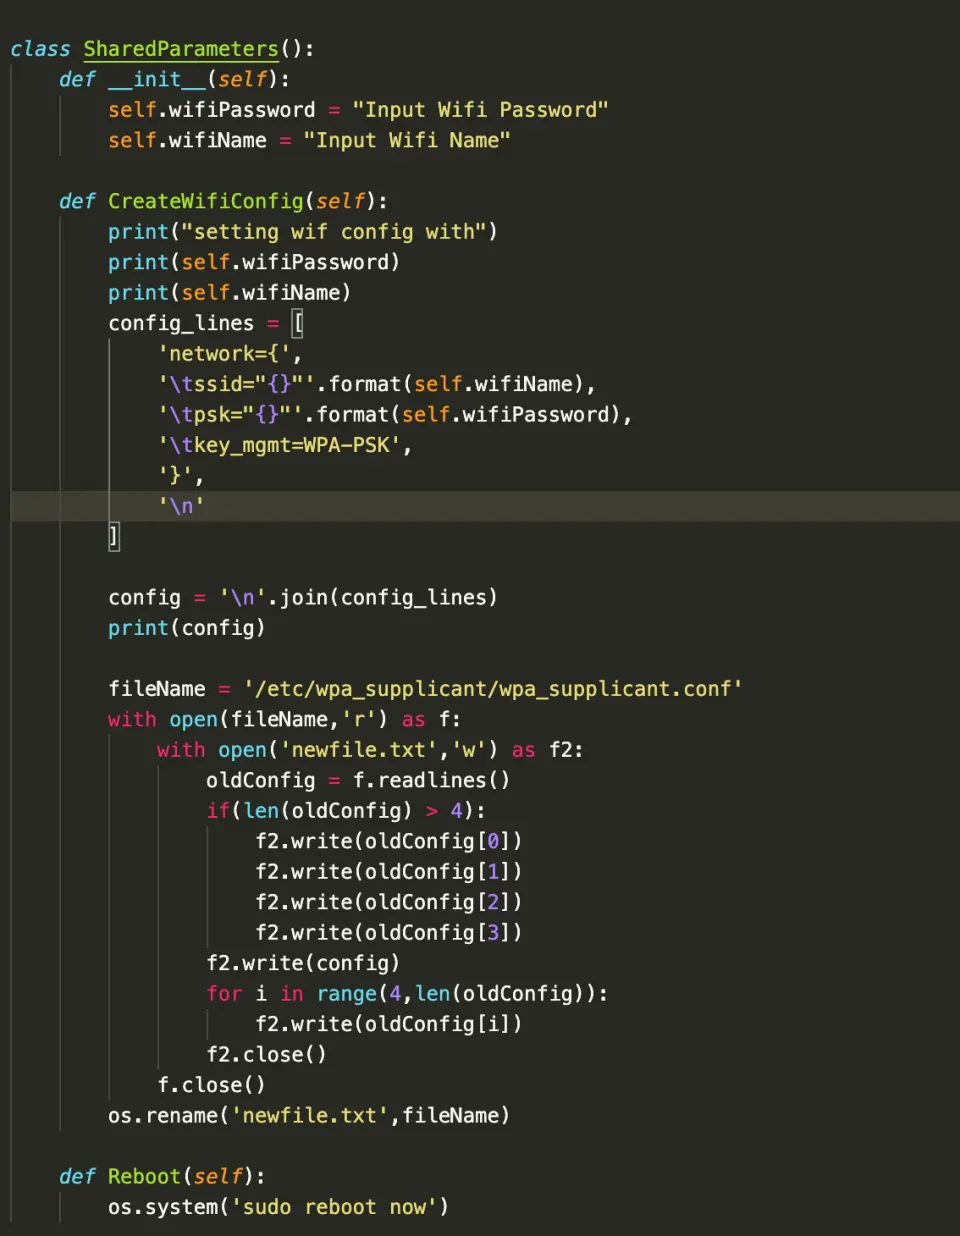This screenshot has height=1236, width=960.
Task: Click the "setting wif config with" string
Action: [x=334, y=232]
